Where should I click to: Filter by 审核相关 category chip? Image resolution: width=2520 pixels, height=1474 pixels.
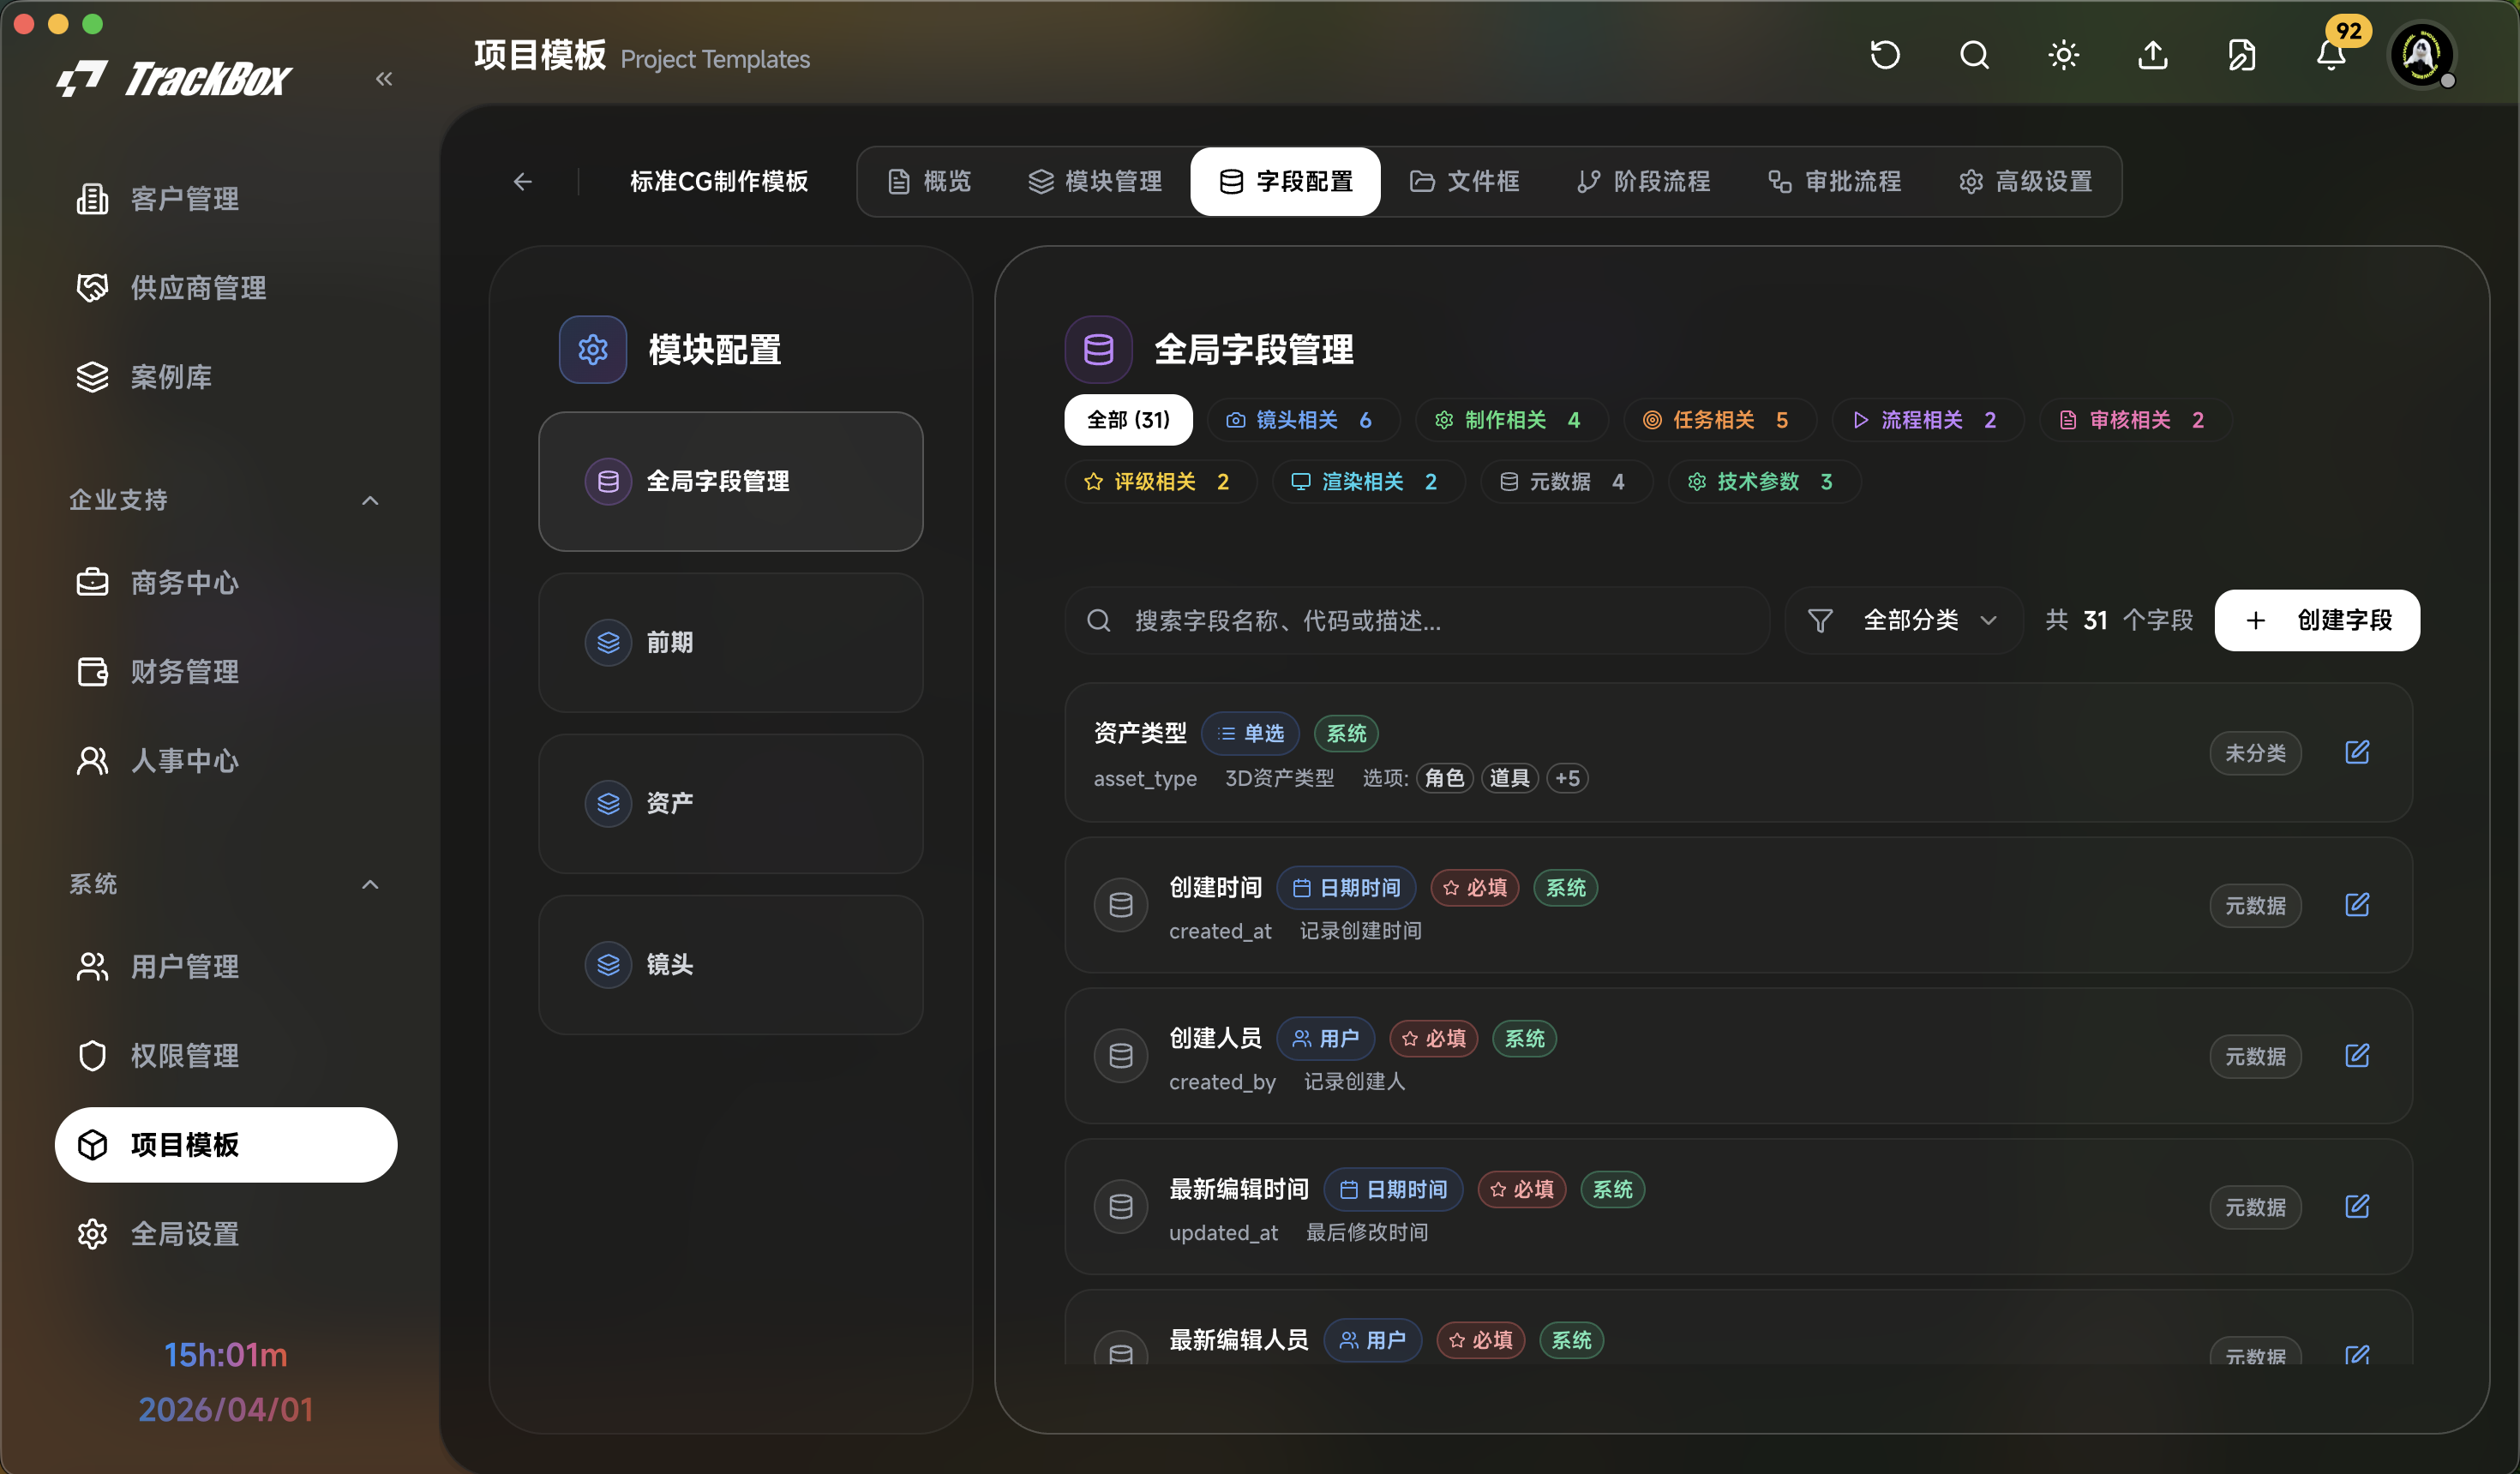pyautogui.click(x=2135, y=420)
